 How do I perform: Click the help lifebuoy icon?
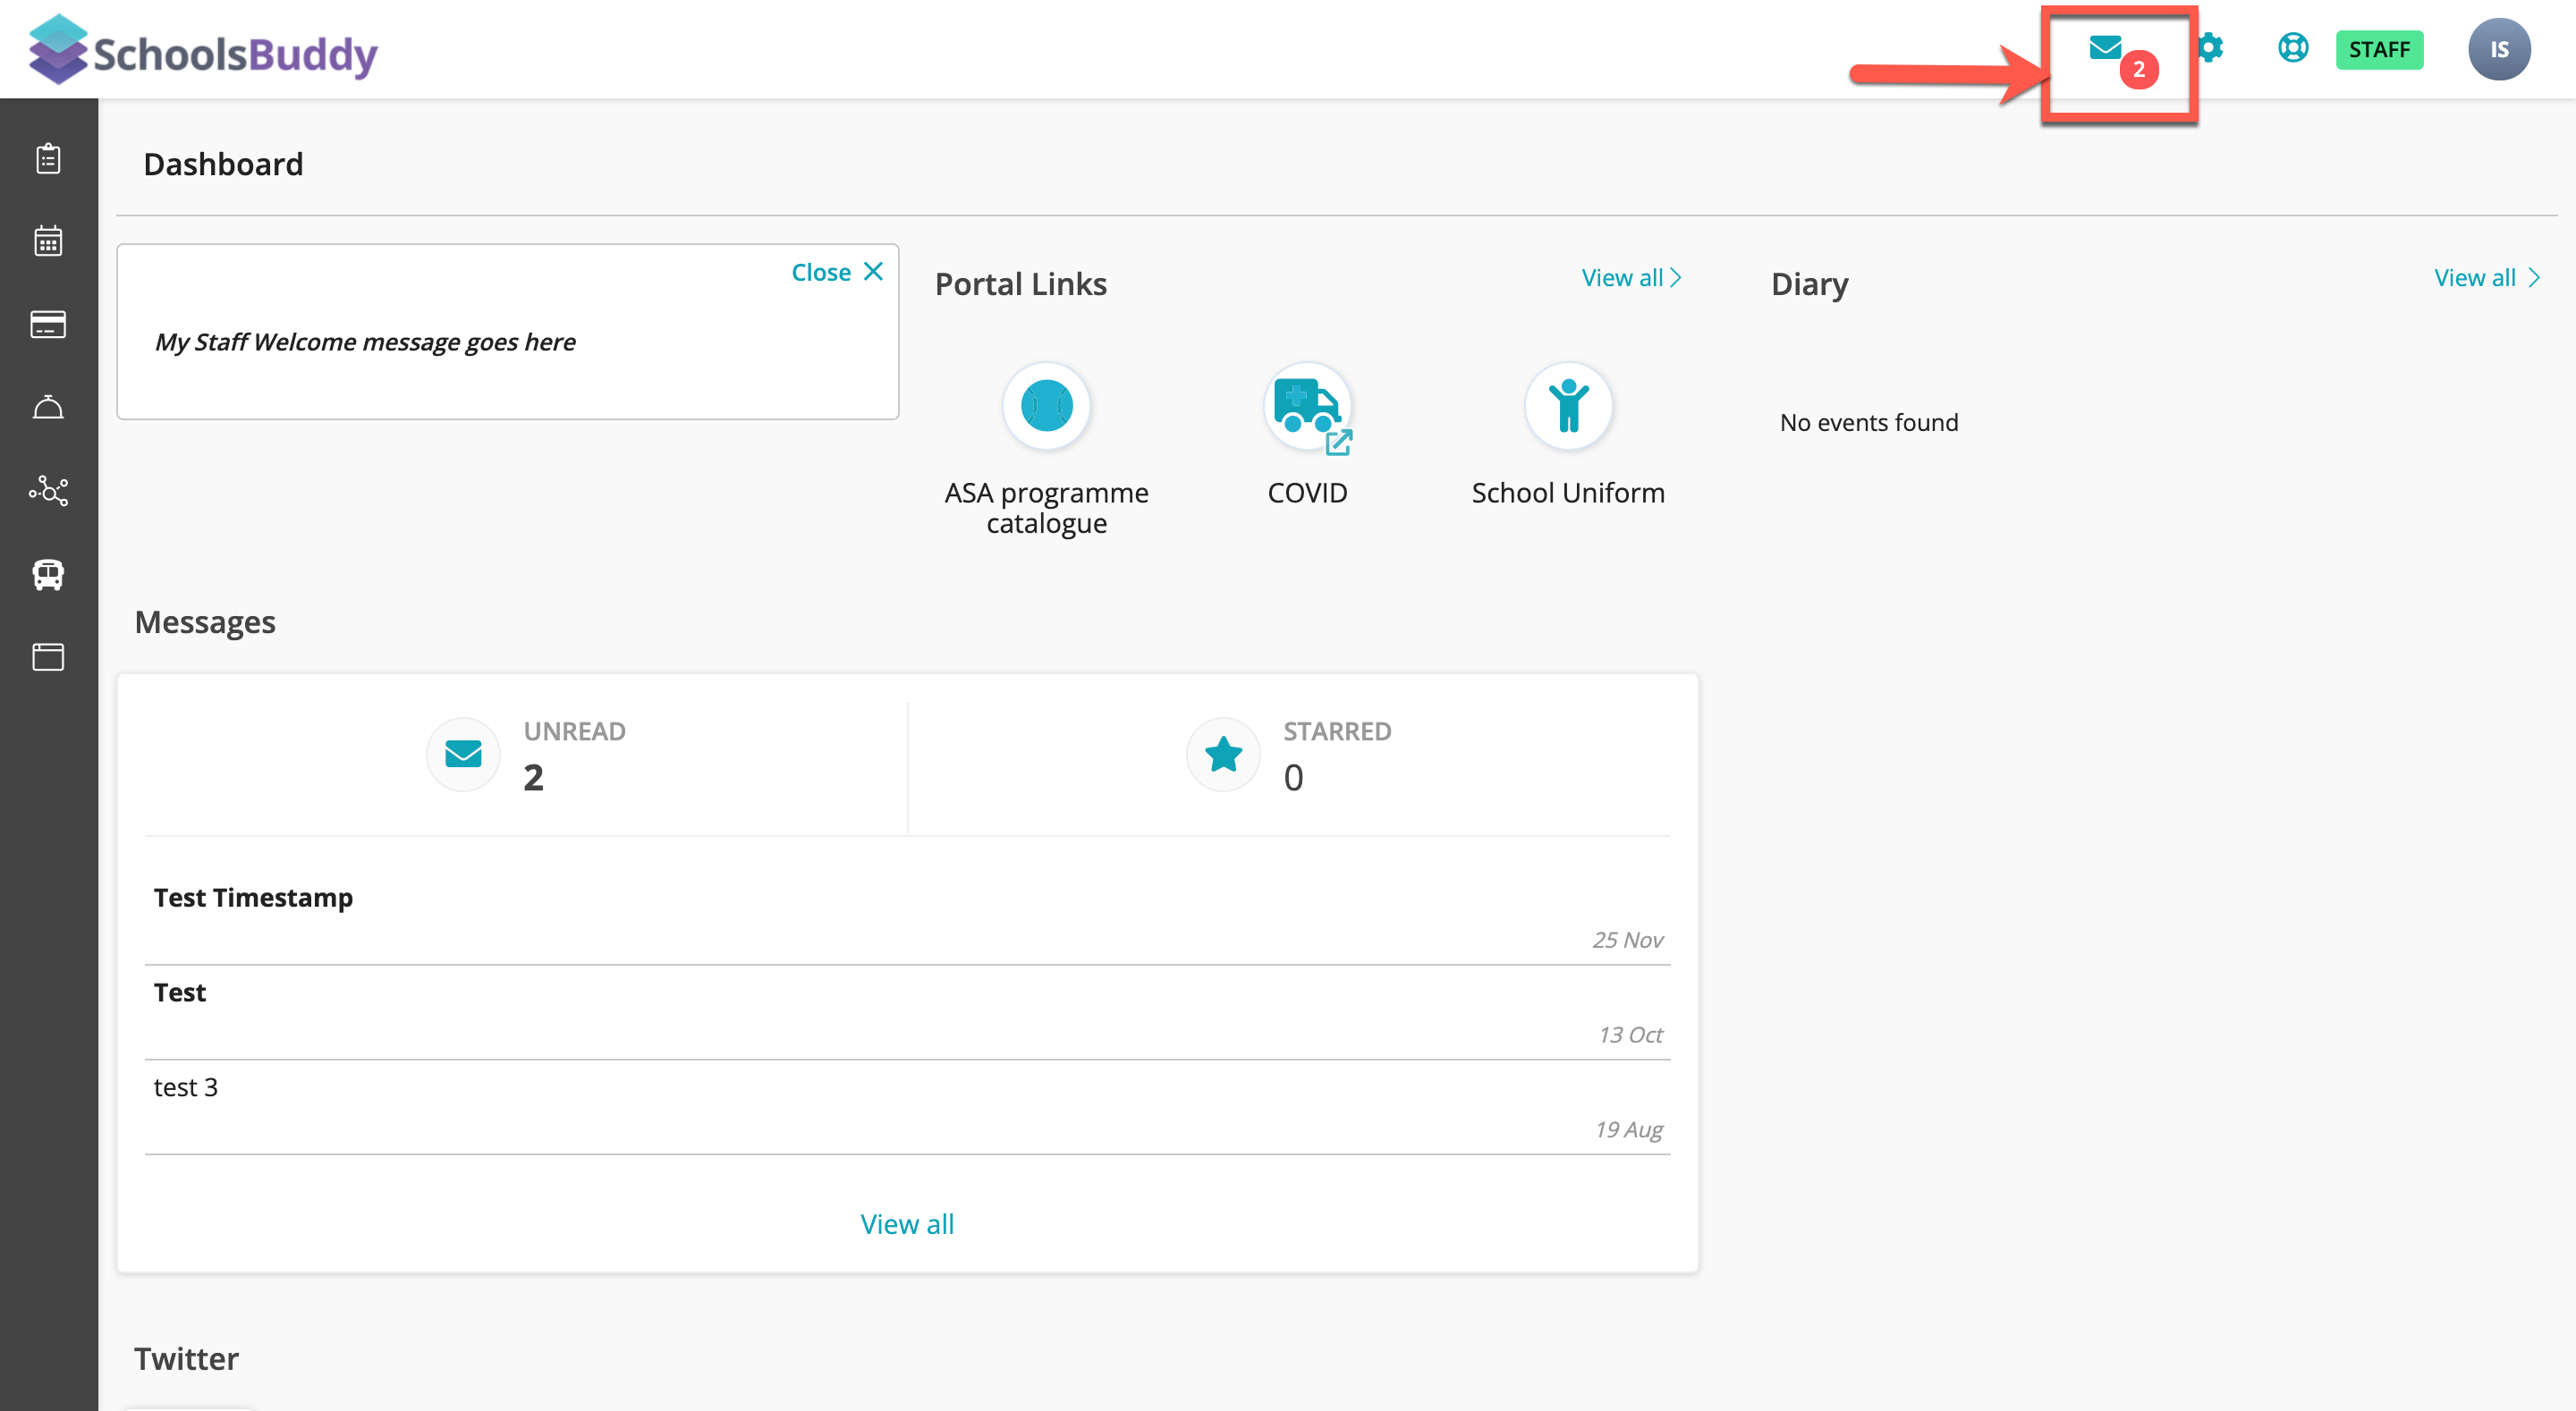[x=2292, y=48]
